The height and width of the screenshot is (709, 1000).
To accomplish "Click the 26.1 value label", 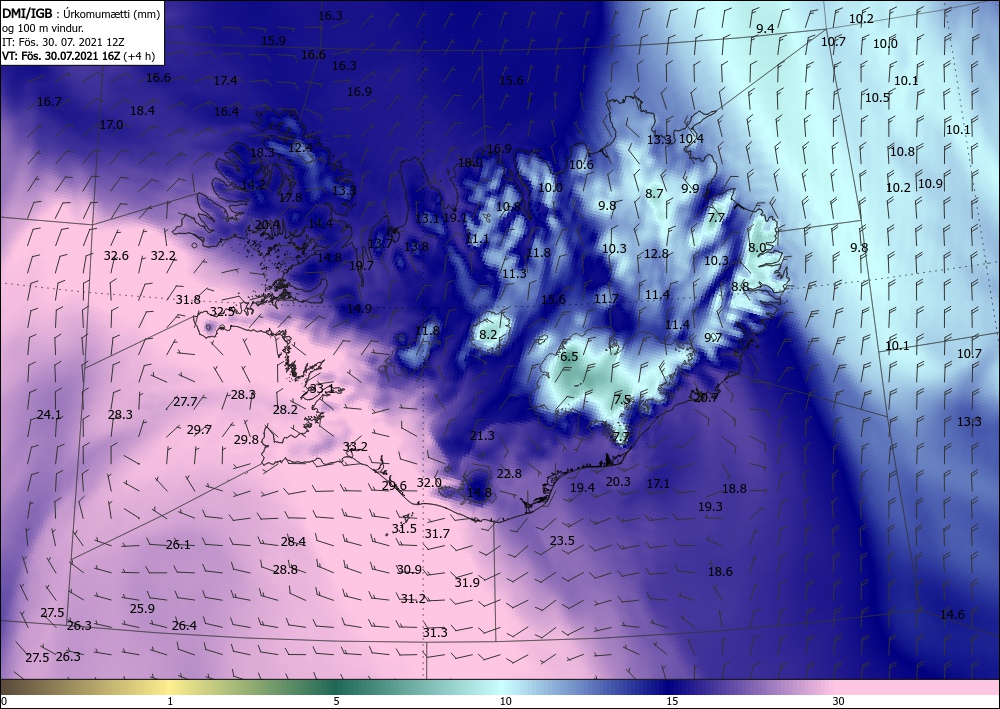I will [178, 545].
